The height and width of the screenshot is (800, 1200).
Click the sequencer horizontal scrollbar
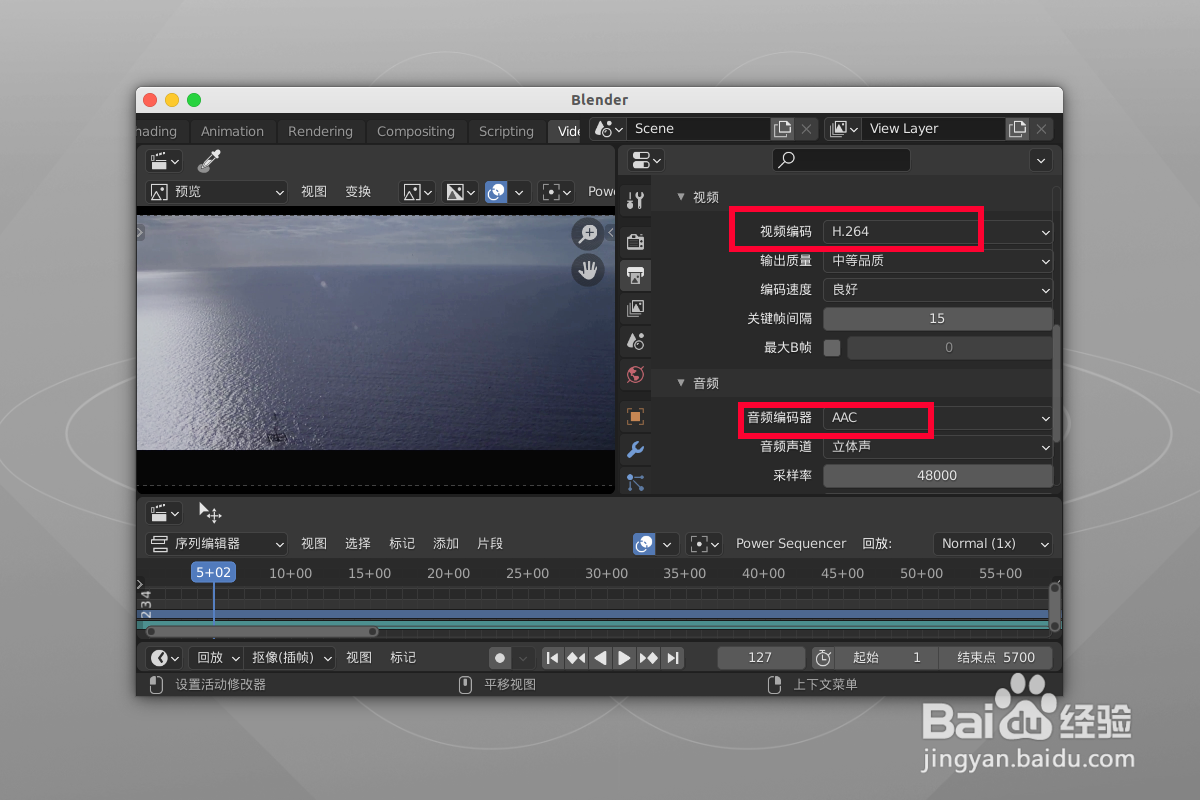pos(262,631)
